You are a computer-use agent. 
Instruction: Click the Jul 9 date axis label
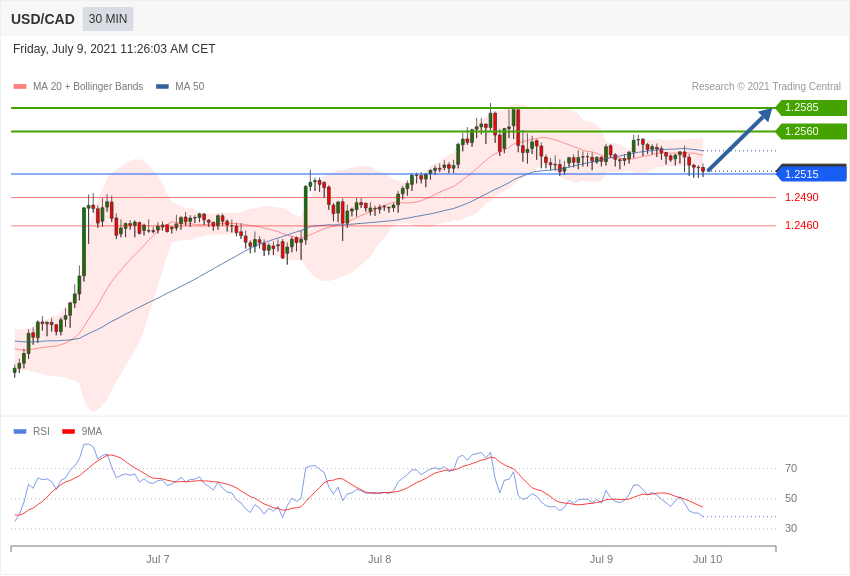(x=601, y=559)
